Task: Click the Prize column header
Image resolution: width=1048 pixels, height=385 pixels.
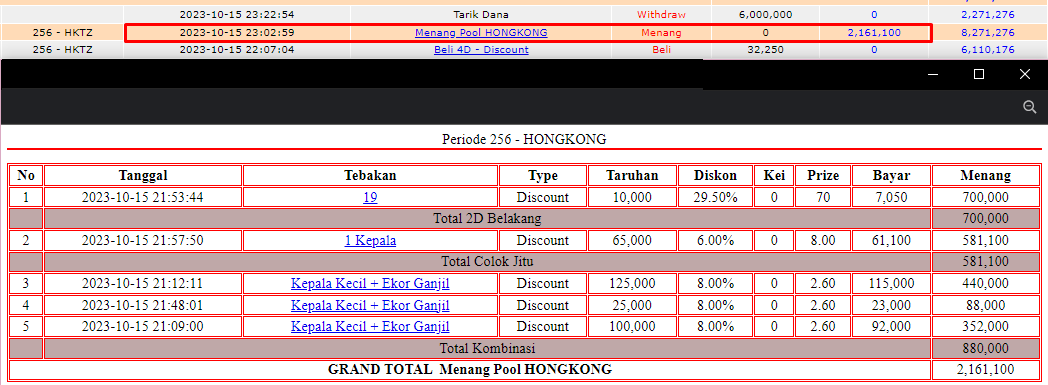Action: pos(823,176)
